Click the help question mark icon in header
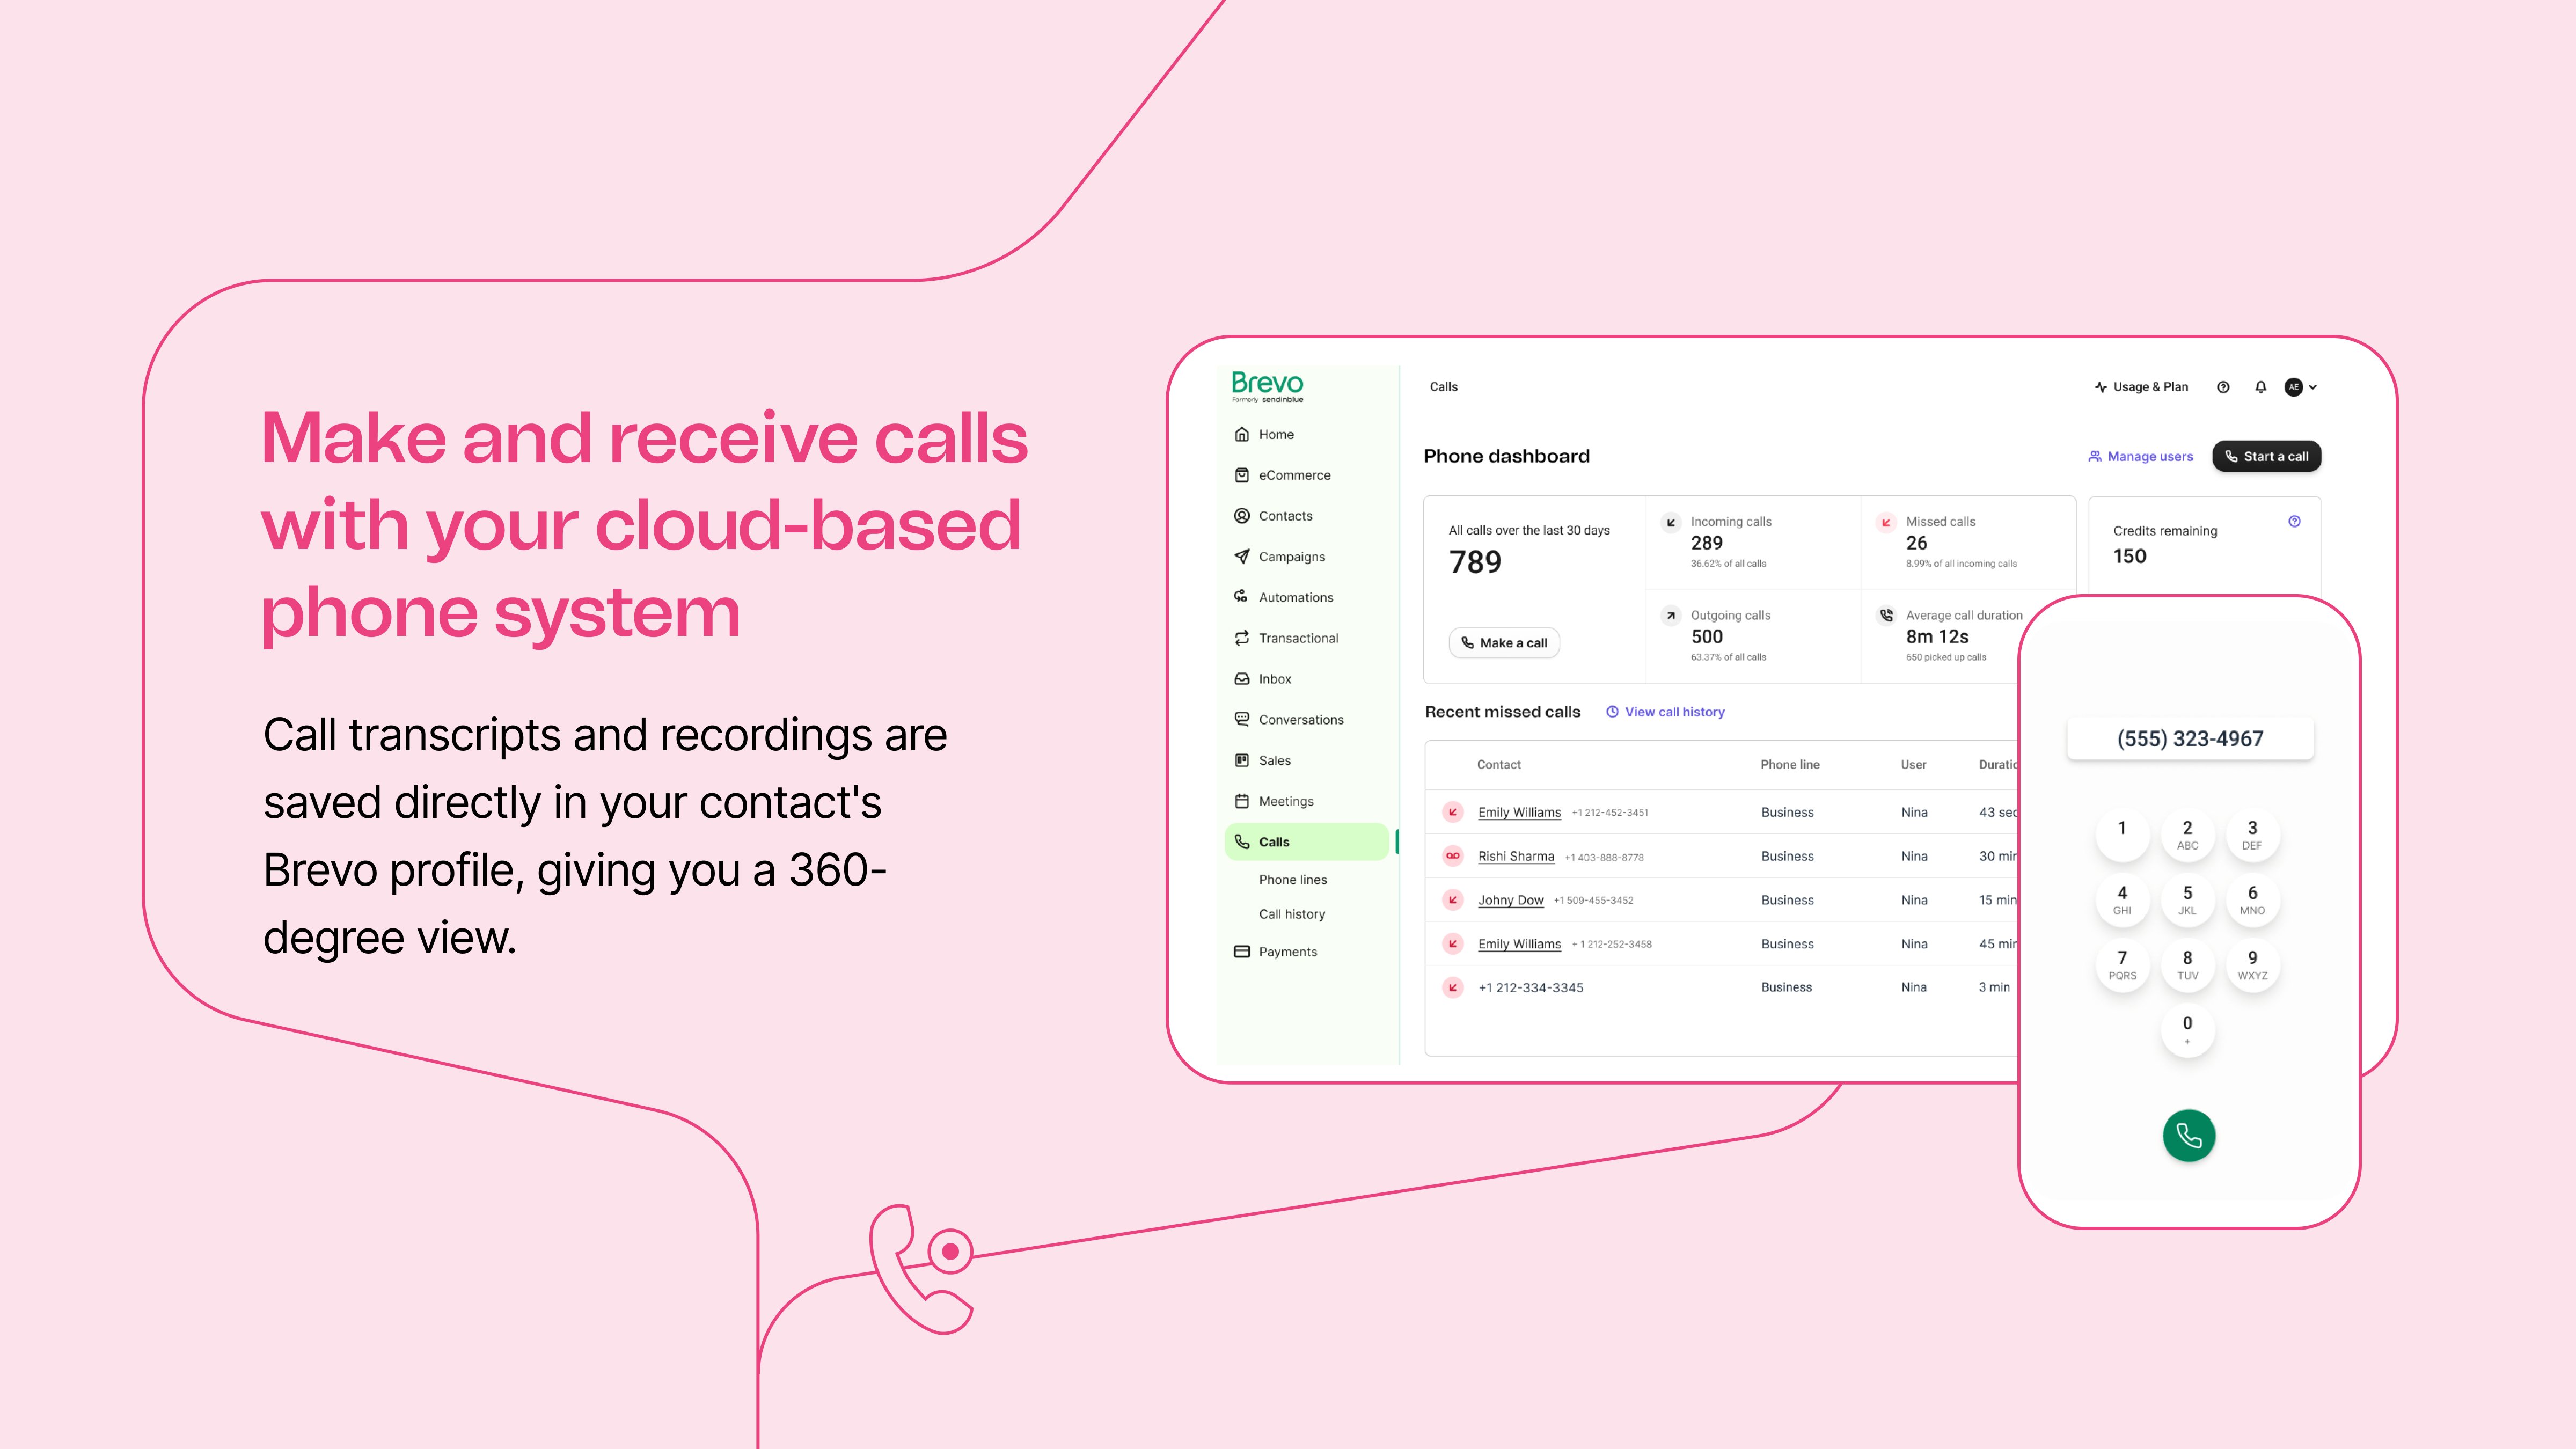 pyautogui.click(x=2223, y=387)
